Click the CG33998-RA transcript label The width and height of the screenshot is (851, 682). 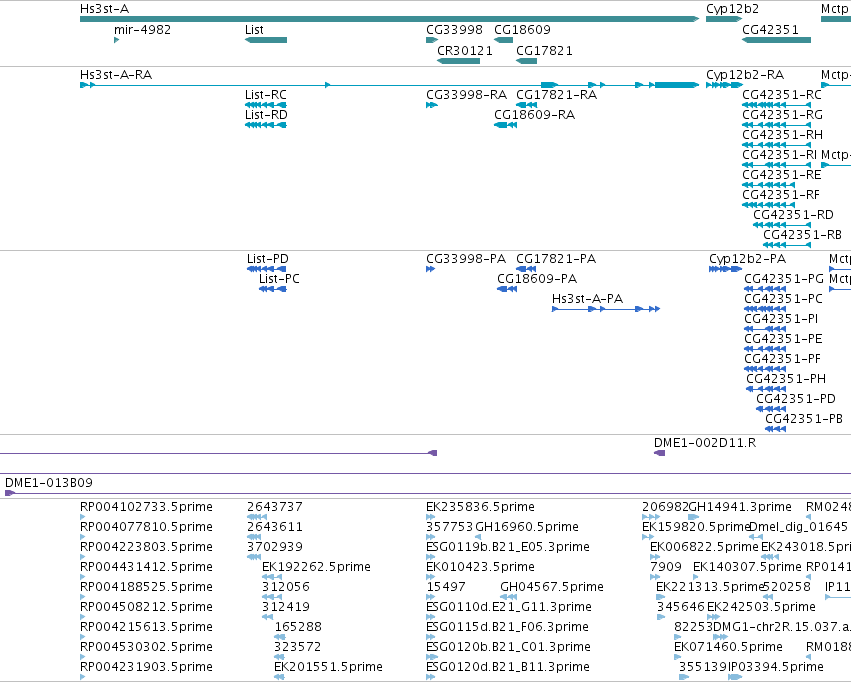point(466,94)
